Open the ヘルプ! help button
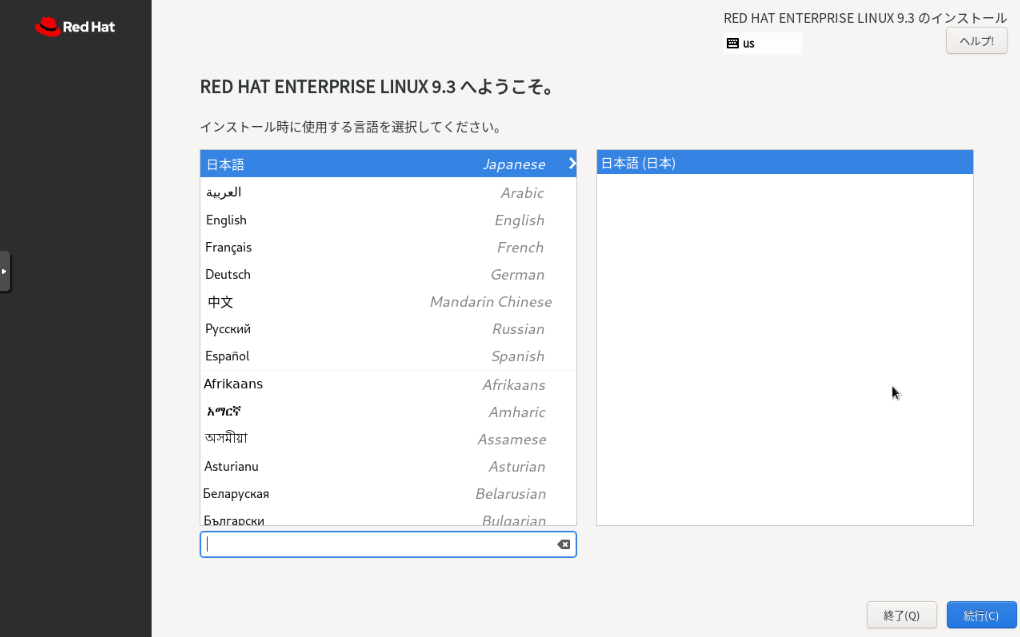This screenshot has height=637, width=1020. point(976,41)
